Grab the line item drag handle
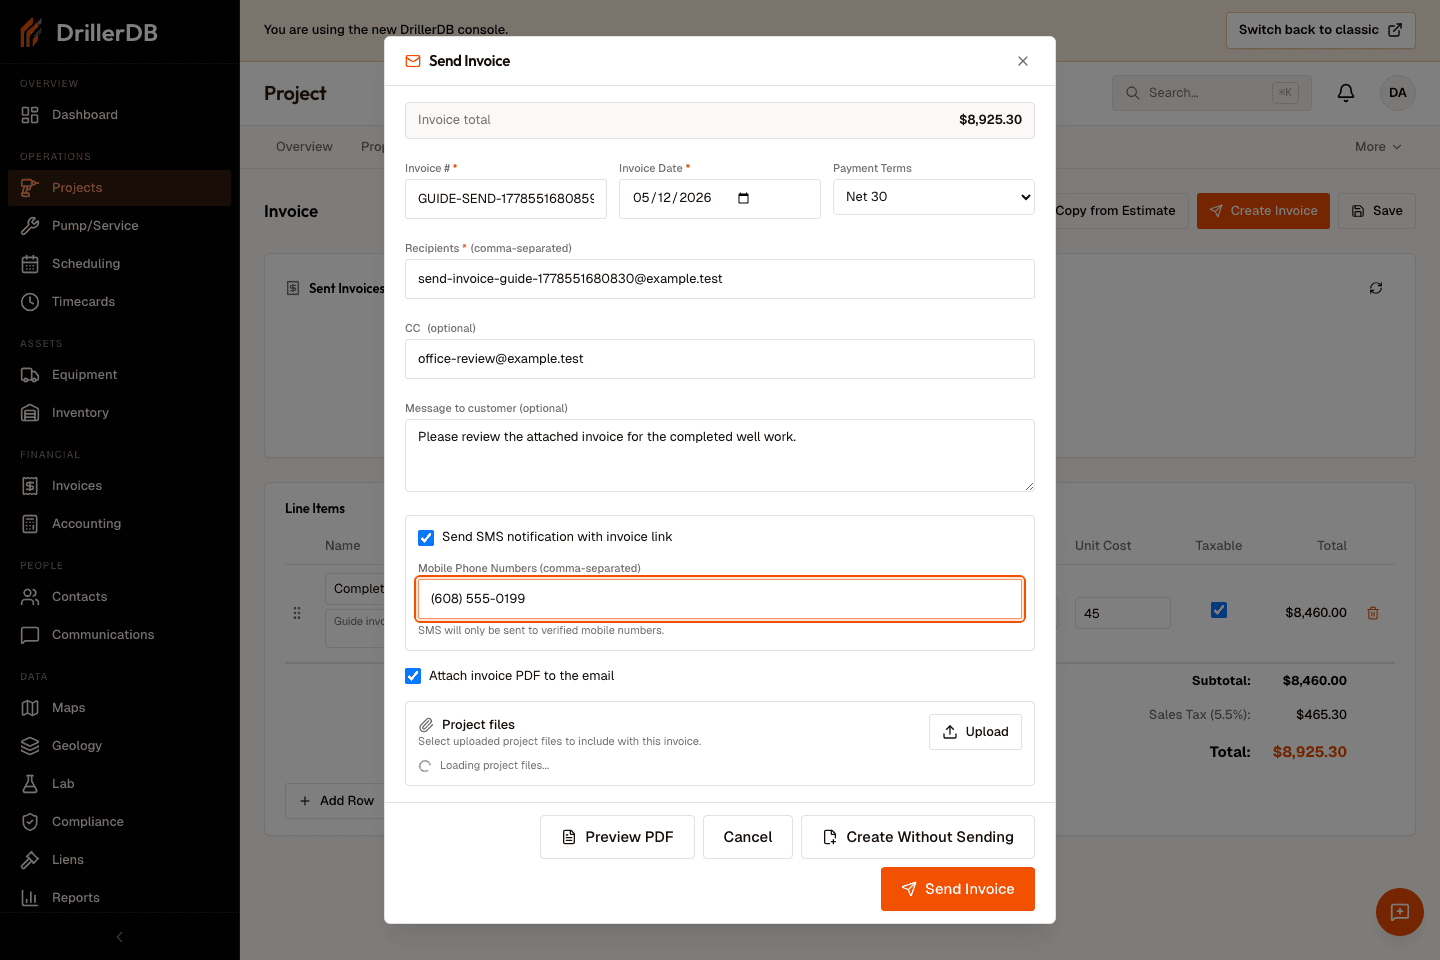 pos(297,613)
